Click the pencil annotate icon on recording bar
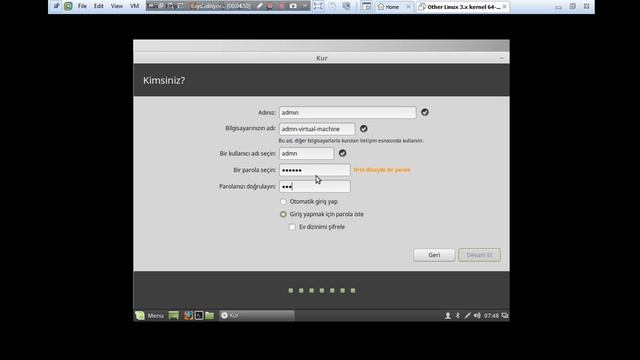The image size is (640, 360). (259, 6)
